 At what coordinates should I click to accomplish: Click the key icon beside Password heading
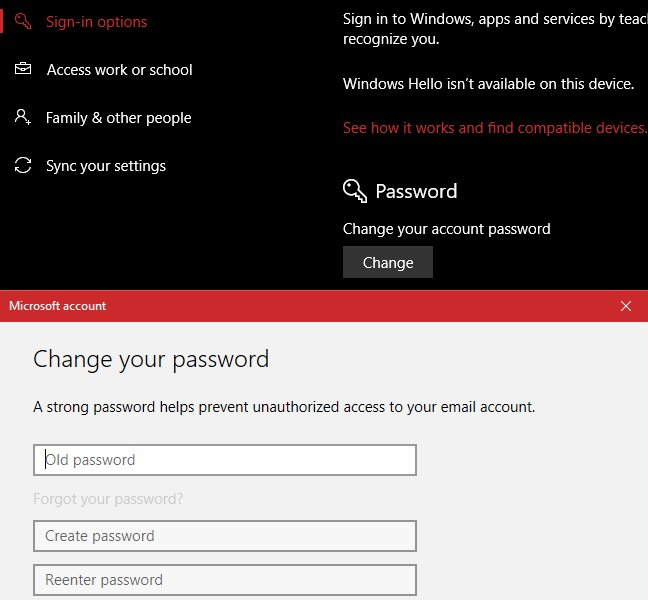coord(355,191)
